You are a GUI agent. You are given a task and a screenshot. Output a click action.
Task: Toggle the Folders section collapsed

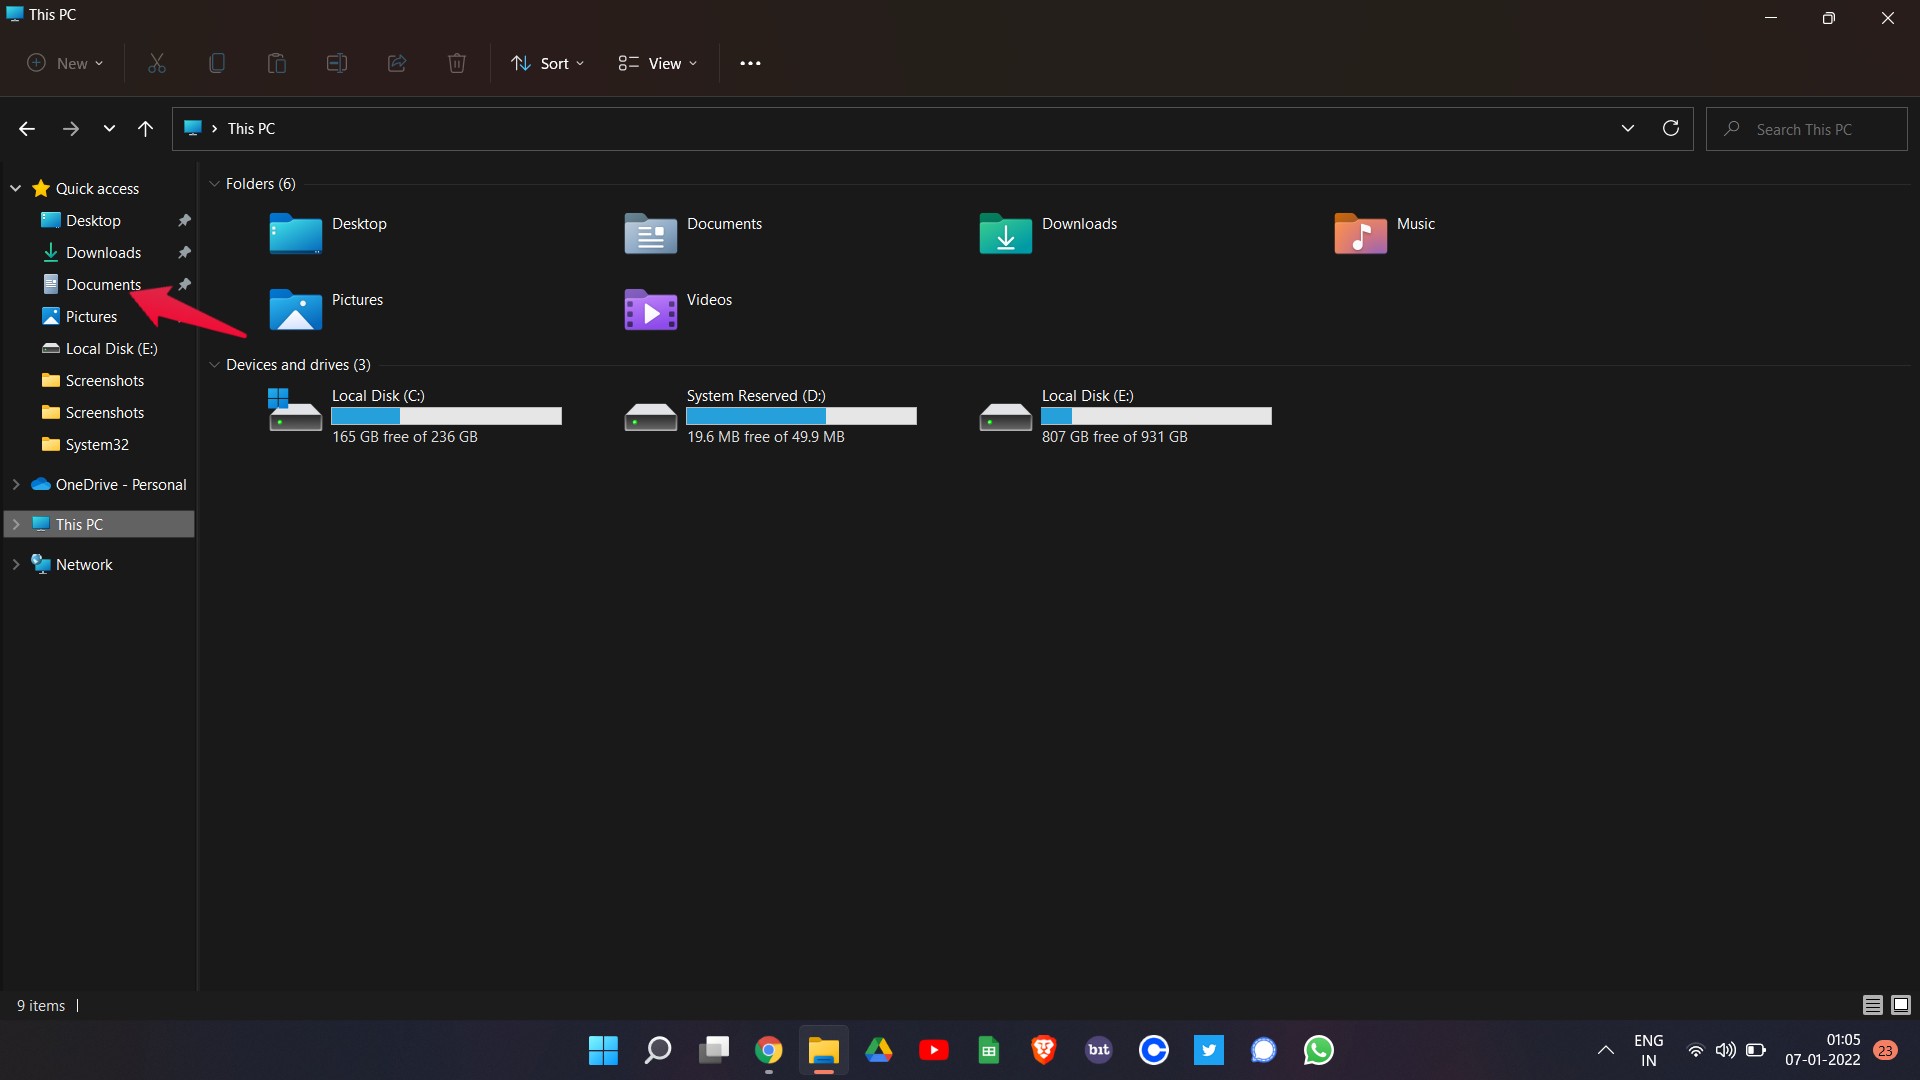click(x=215, y=183)
